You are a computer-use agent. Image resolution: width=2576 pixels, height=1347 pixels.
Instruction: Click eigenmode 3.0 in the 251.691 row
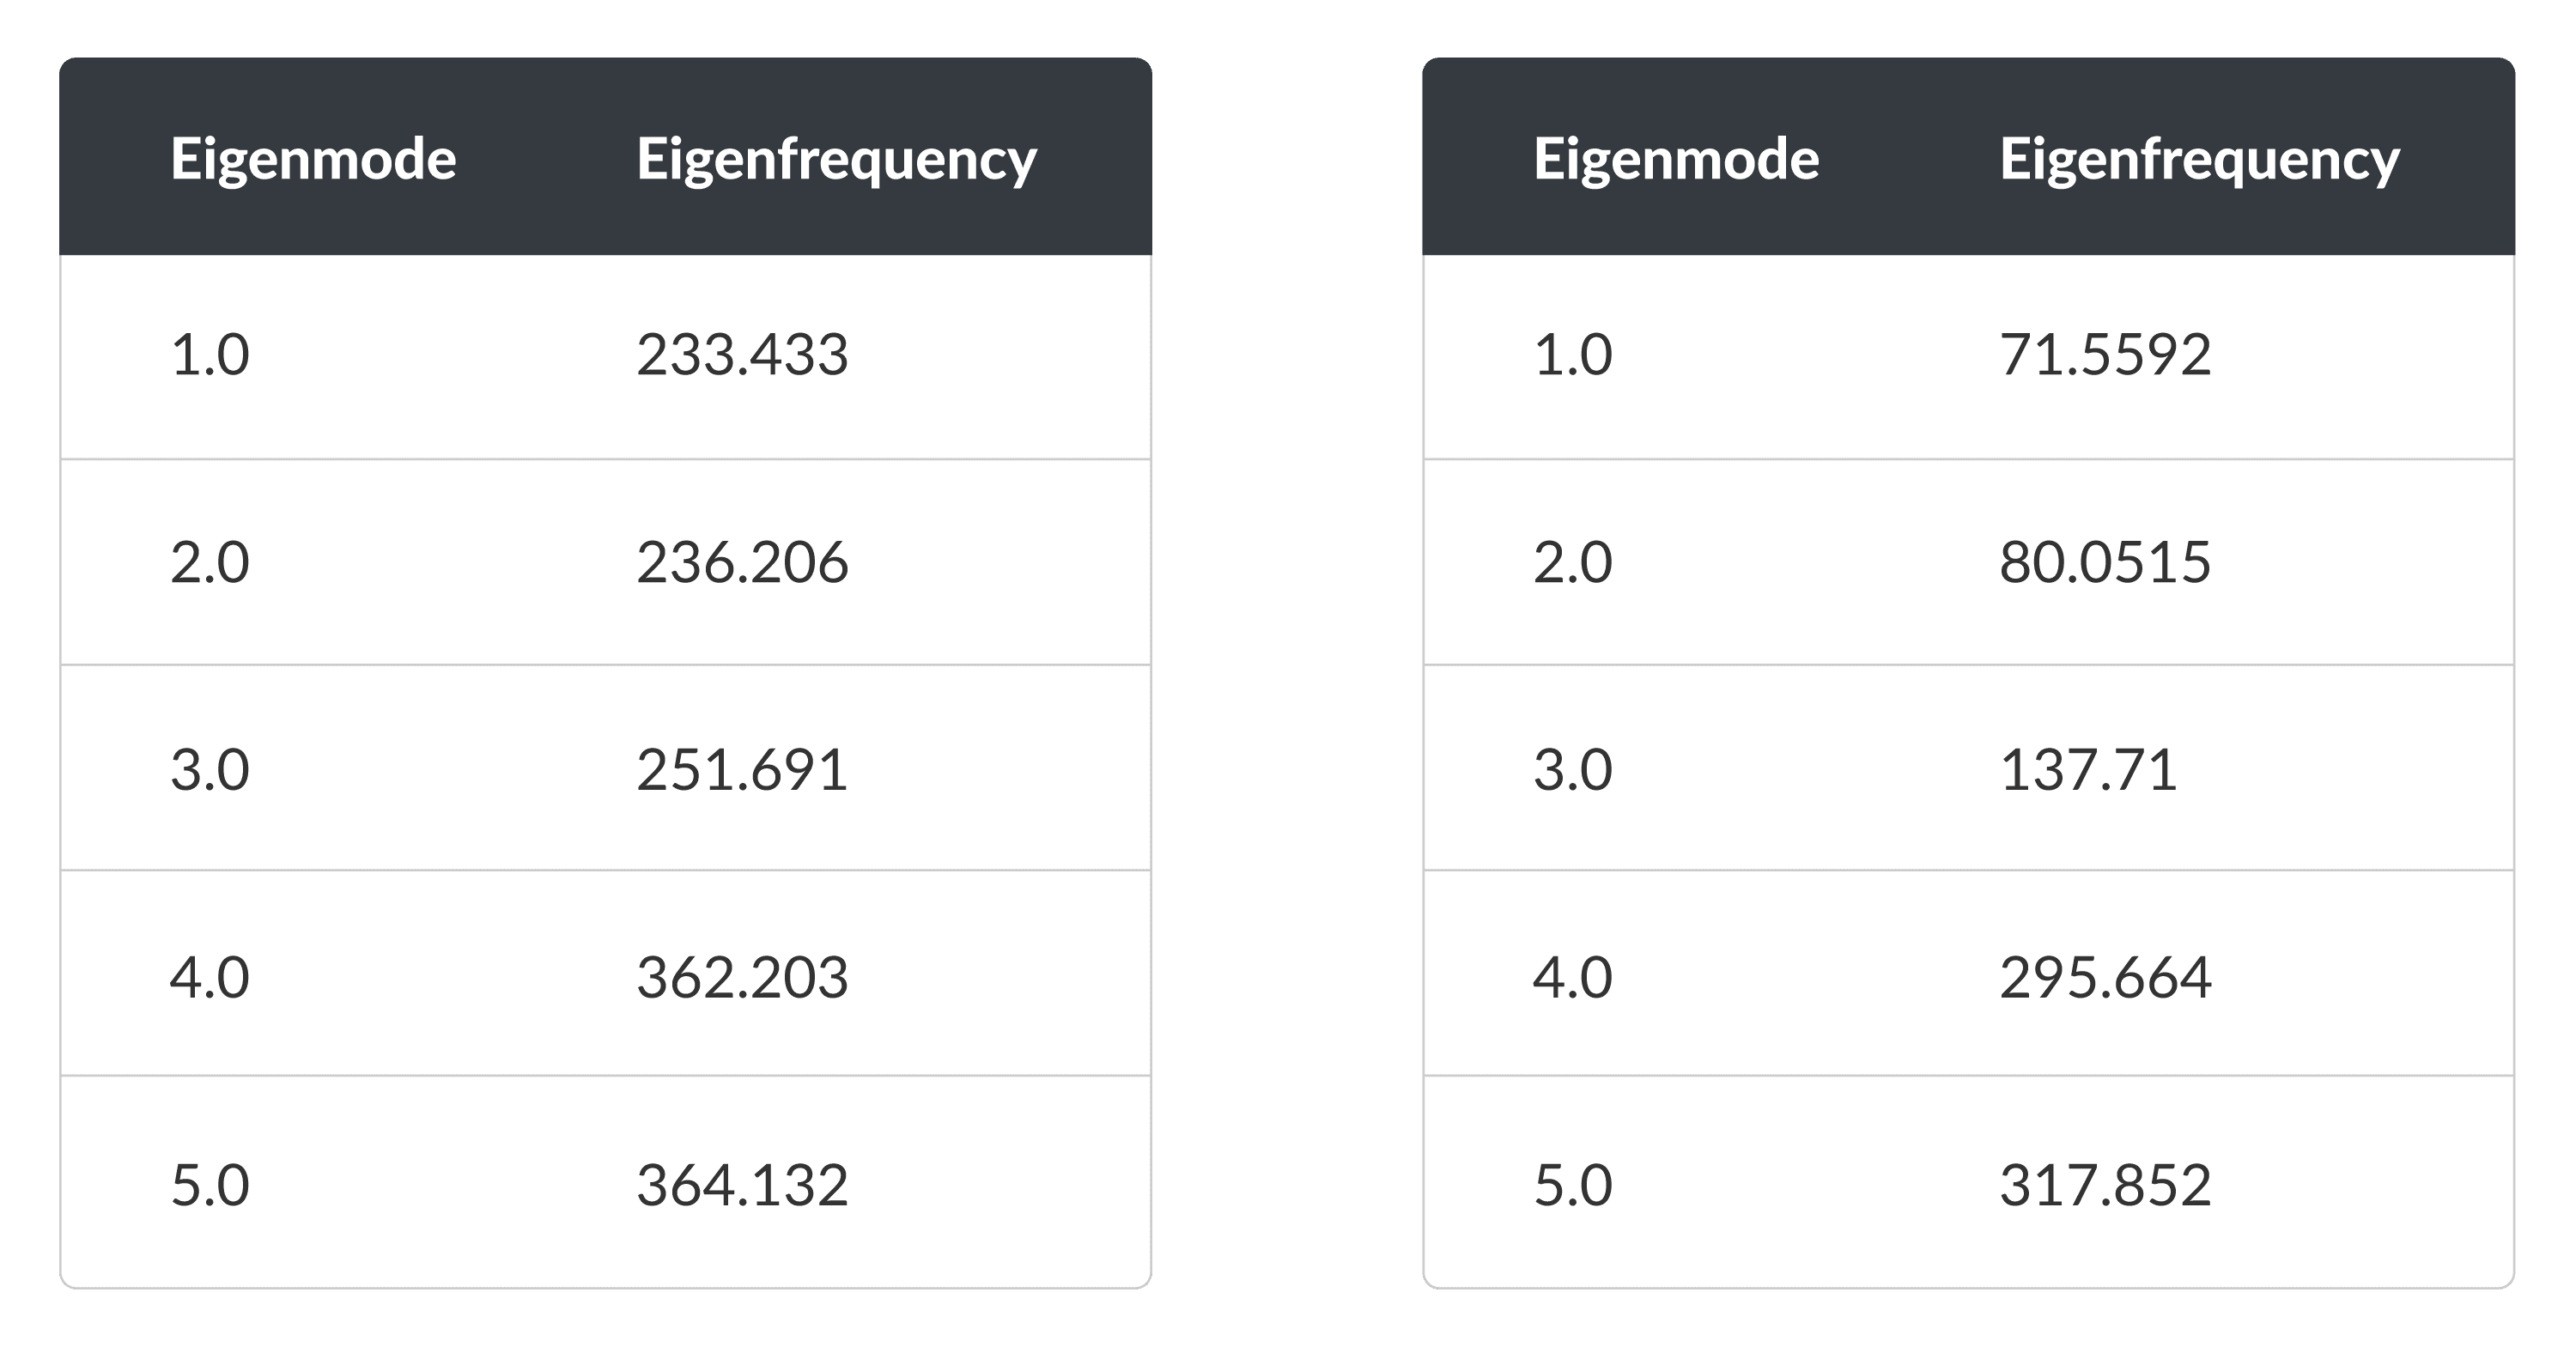click(210, 770)
